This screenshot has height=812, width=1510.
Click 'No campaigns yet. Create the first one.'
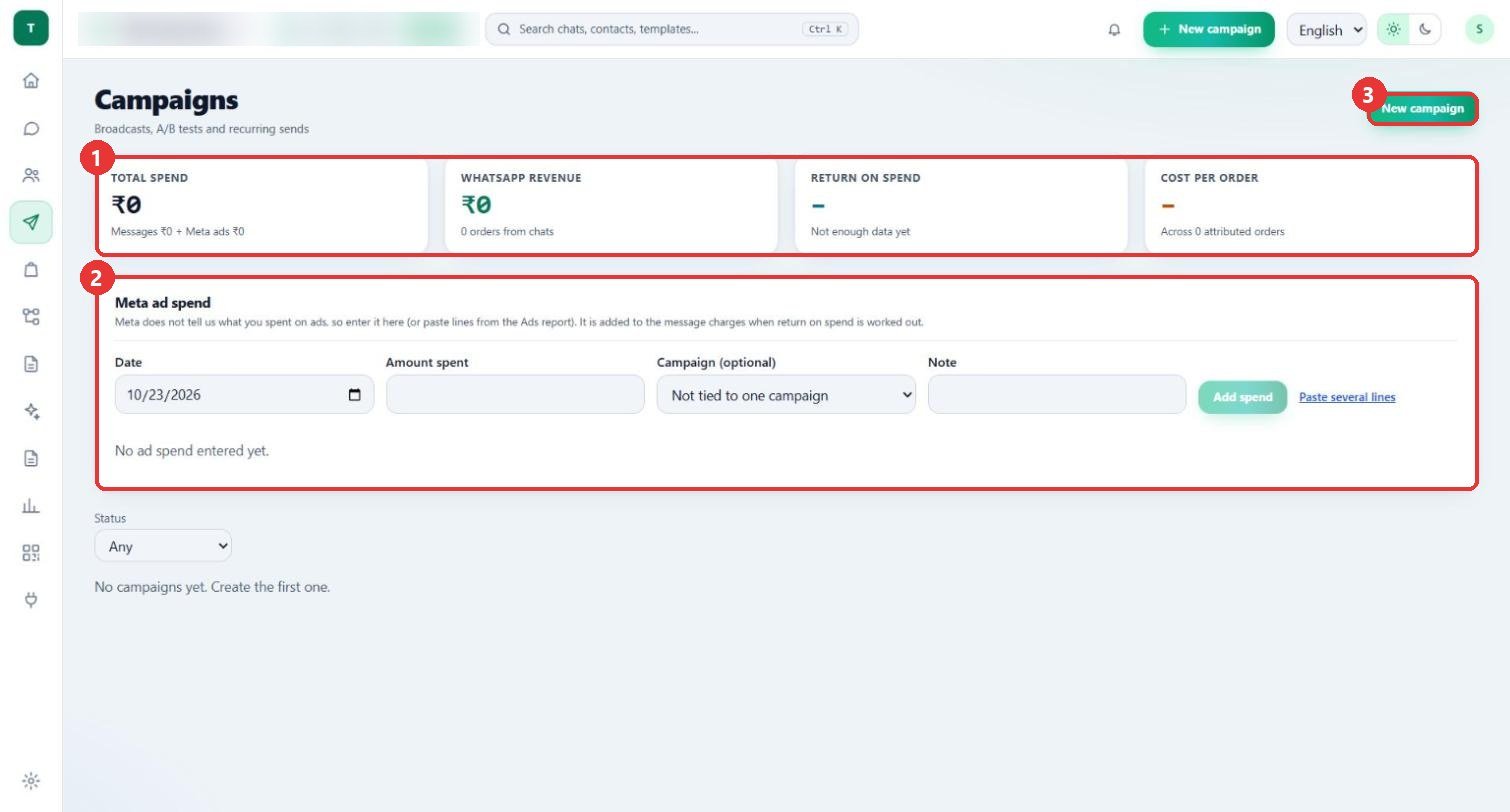pos(212,587)
